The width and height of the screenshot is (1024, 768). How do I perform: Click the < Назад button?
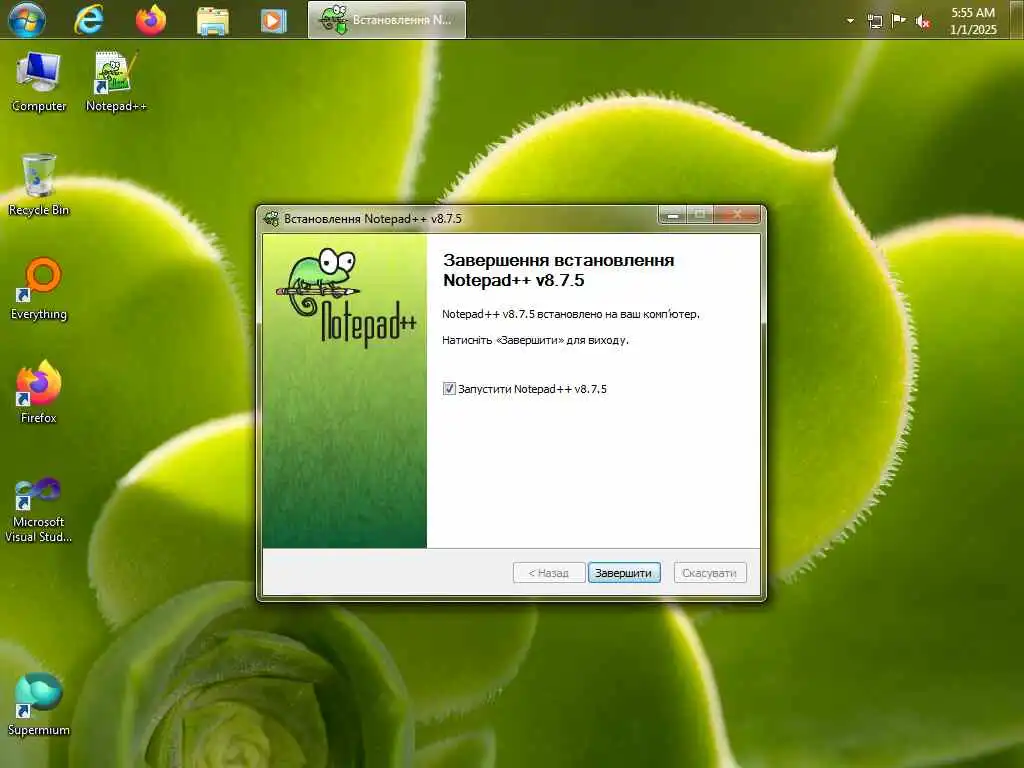pyautogui.click(x=549, y=573)
